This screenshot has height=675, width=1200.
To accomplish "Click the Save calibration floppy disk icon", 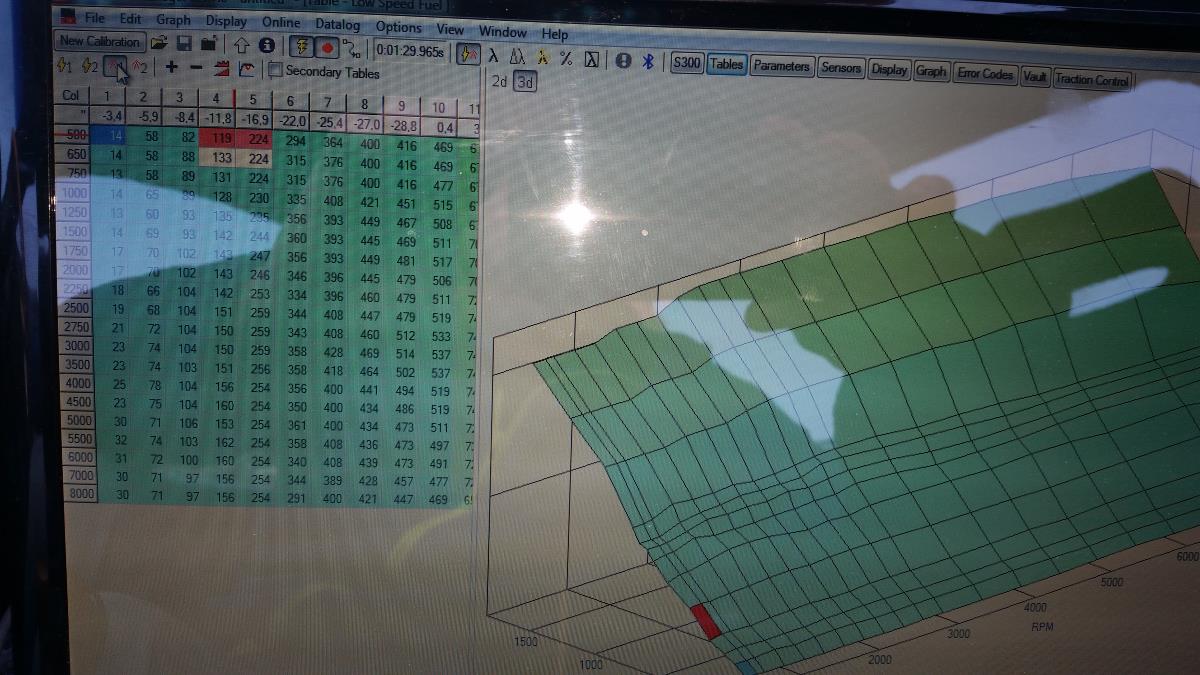I will (183, 44).
